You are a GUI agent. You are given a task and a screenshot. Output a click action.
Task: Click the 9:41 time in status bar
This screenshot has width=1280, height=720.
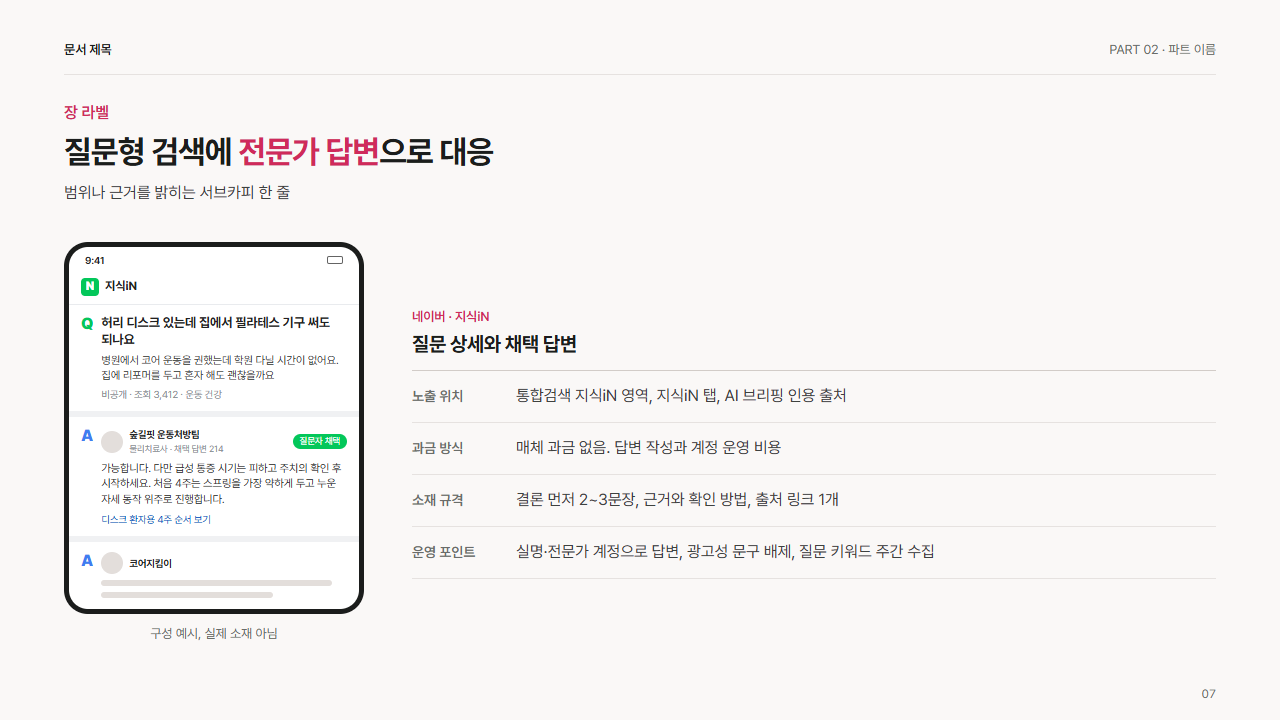[95, 260]
